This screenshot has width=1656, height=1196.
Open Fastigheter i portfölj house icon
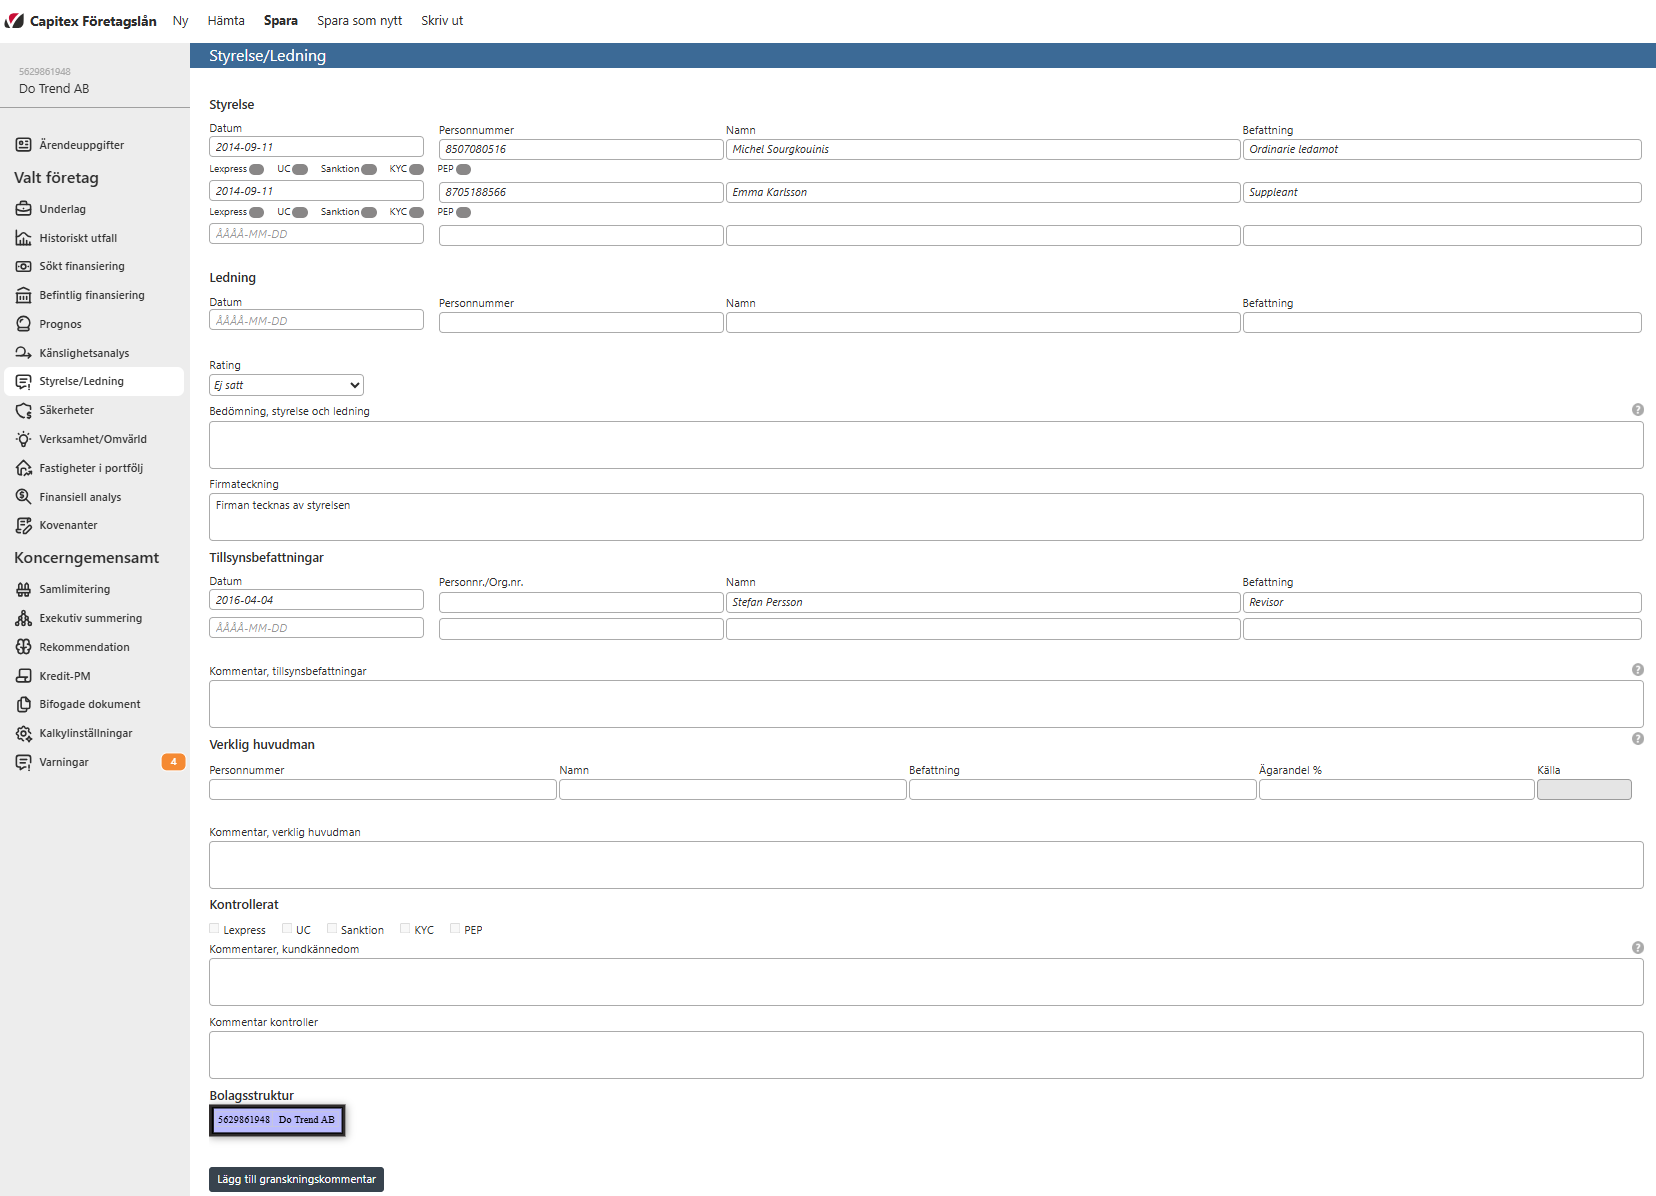23,468
